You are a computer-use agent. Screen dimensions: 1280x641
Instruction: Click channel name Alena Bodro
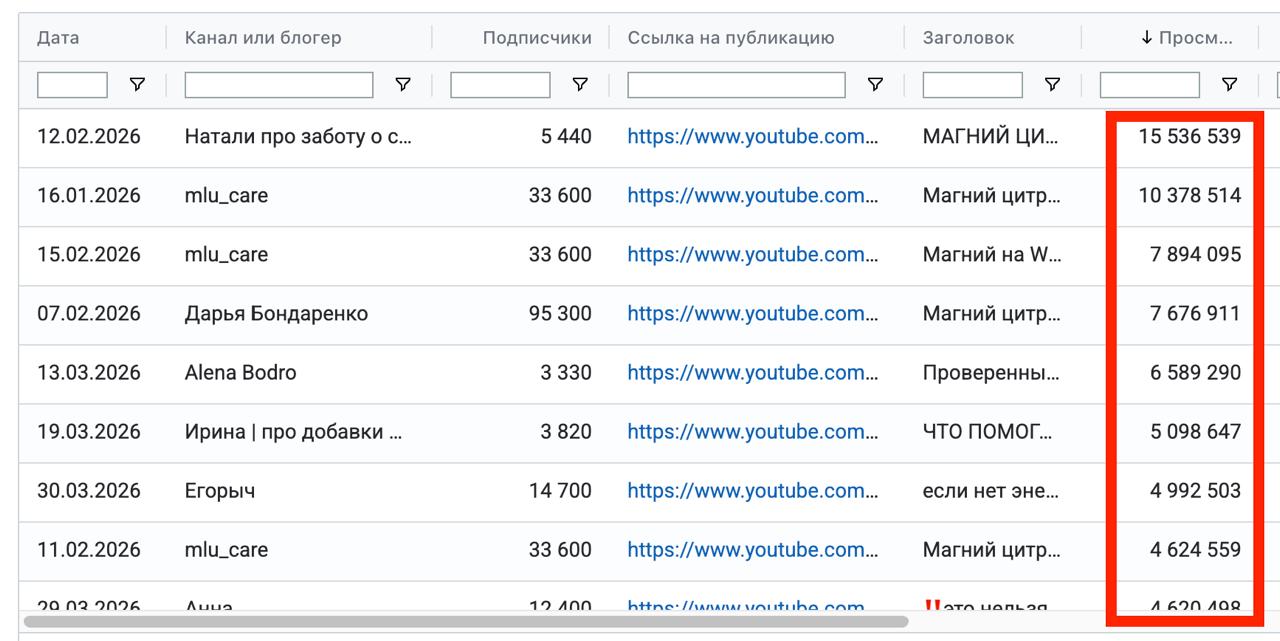coord(241,373)
